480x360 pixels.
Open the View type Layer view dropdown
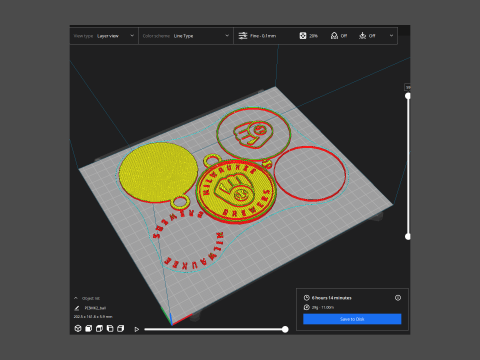click(104, 36)
